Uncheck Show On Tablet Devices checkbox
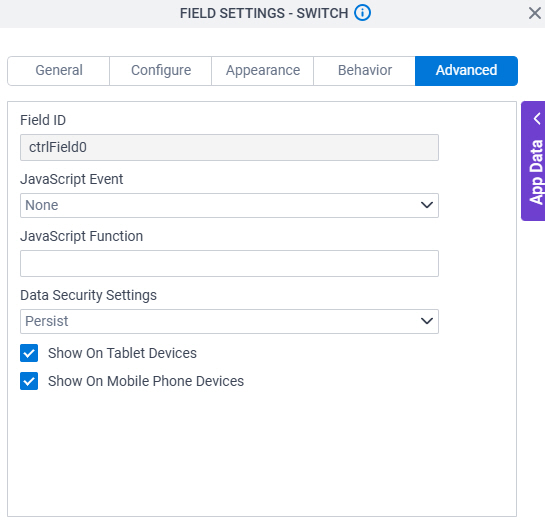 pyautogui.click(x=29, y=353)
